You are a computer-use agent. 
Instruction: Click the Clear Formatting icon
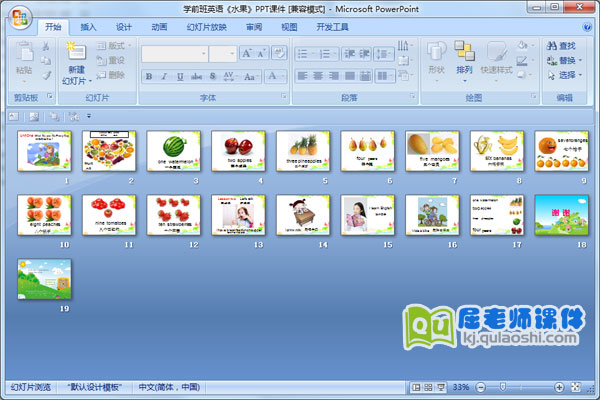(x=279, y=53)
